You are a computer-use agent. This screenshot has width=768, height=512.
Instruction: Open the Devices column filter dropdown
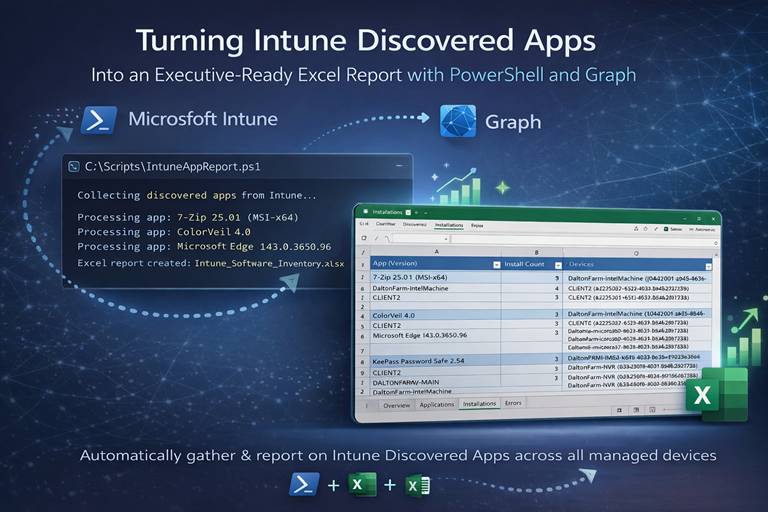pos(709,266)
